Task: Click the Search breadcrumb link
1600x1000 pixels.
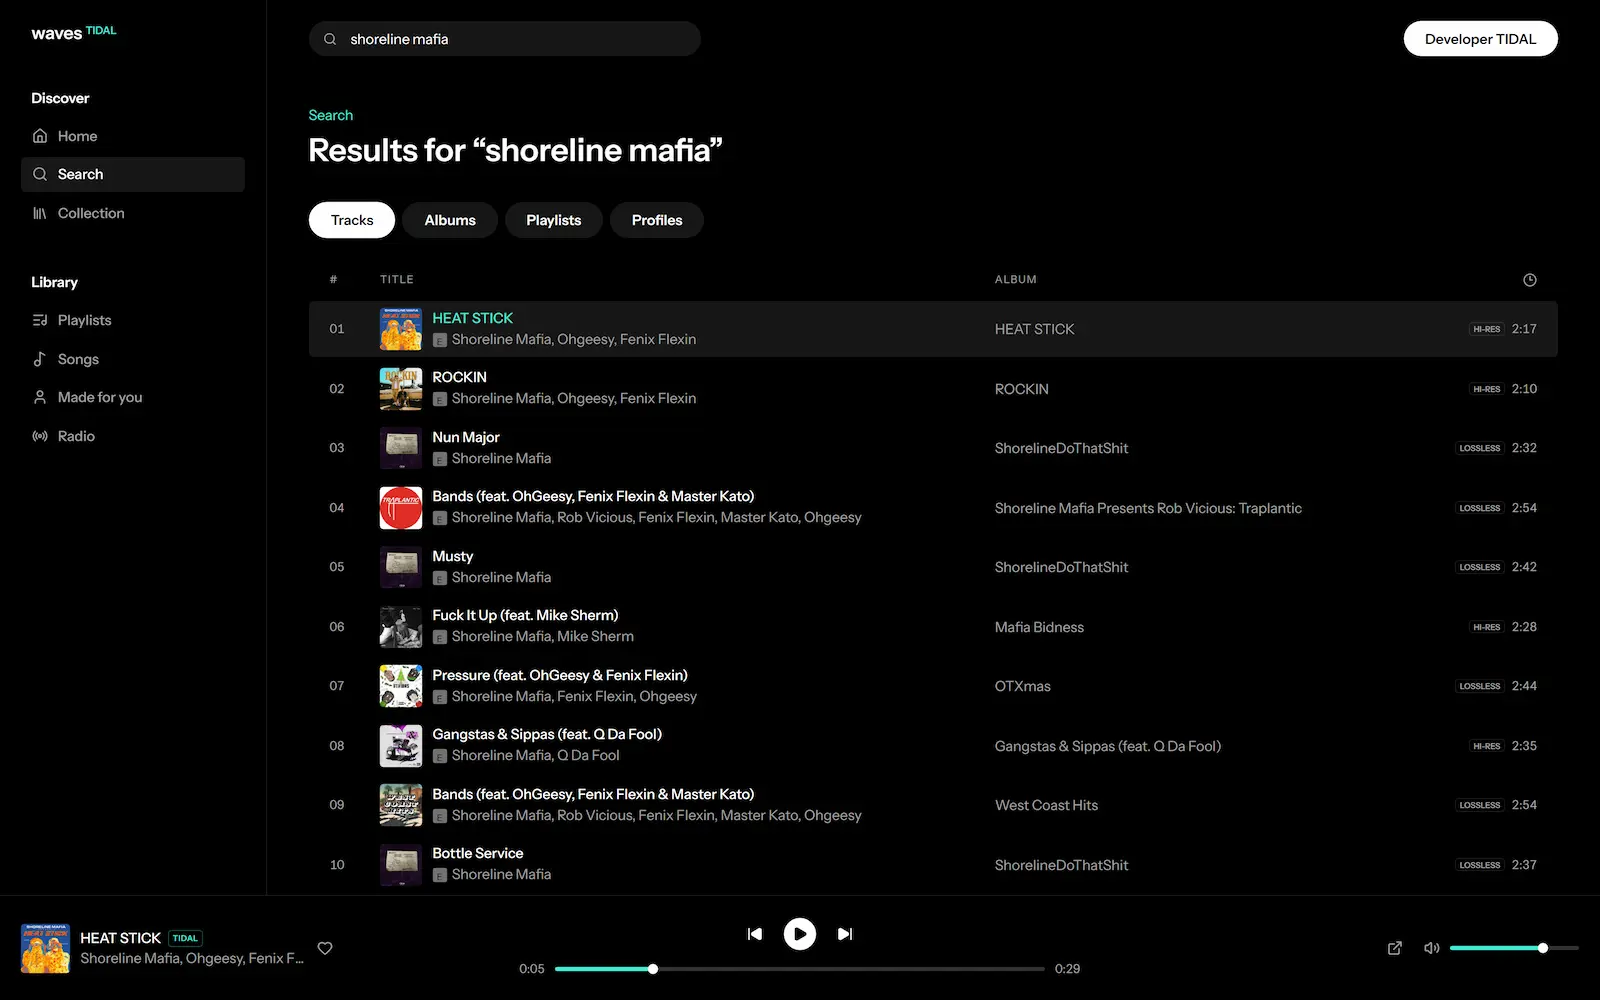Action: [x=331, y=115]
